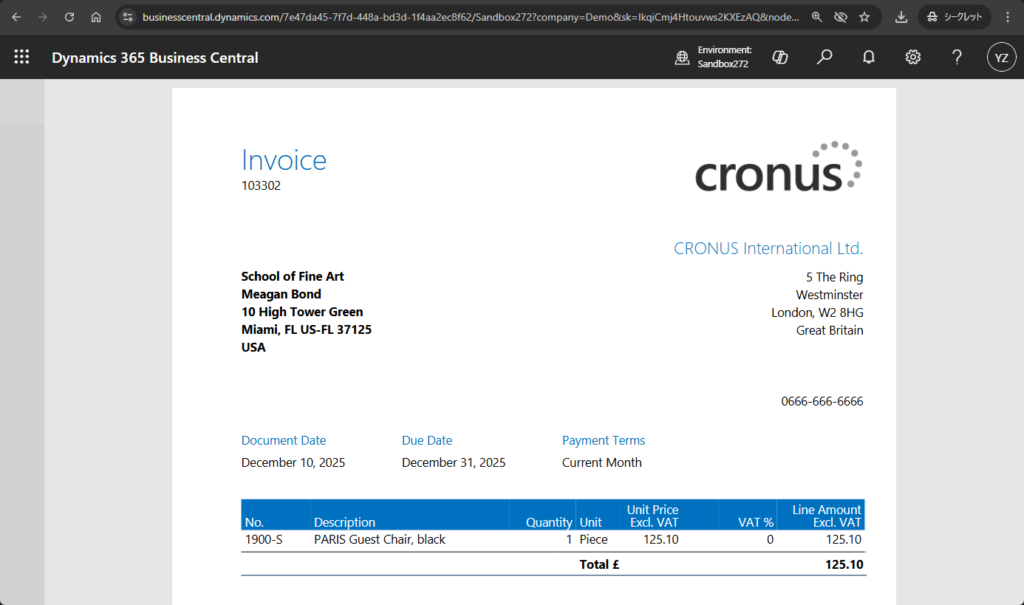The image size is (1024, 605).
Task: Open the browser downloads icon
Action: click(x=901, y=17)
